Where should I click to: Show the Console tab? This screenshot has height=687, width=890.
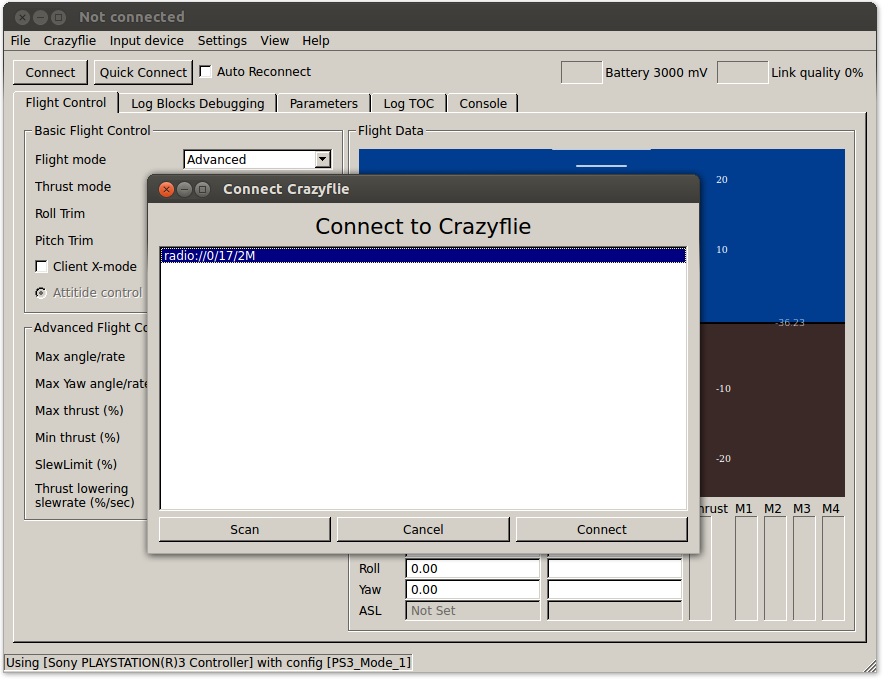coord(483,104)
